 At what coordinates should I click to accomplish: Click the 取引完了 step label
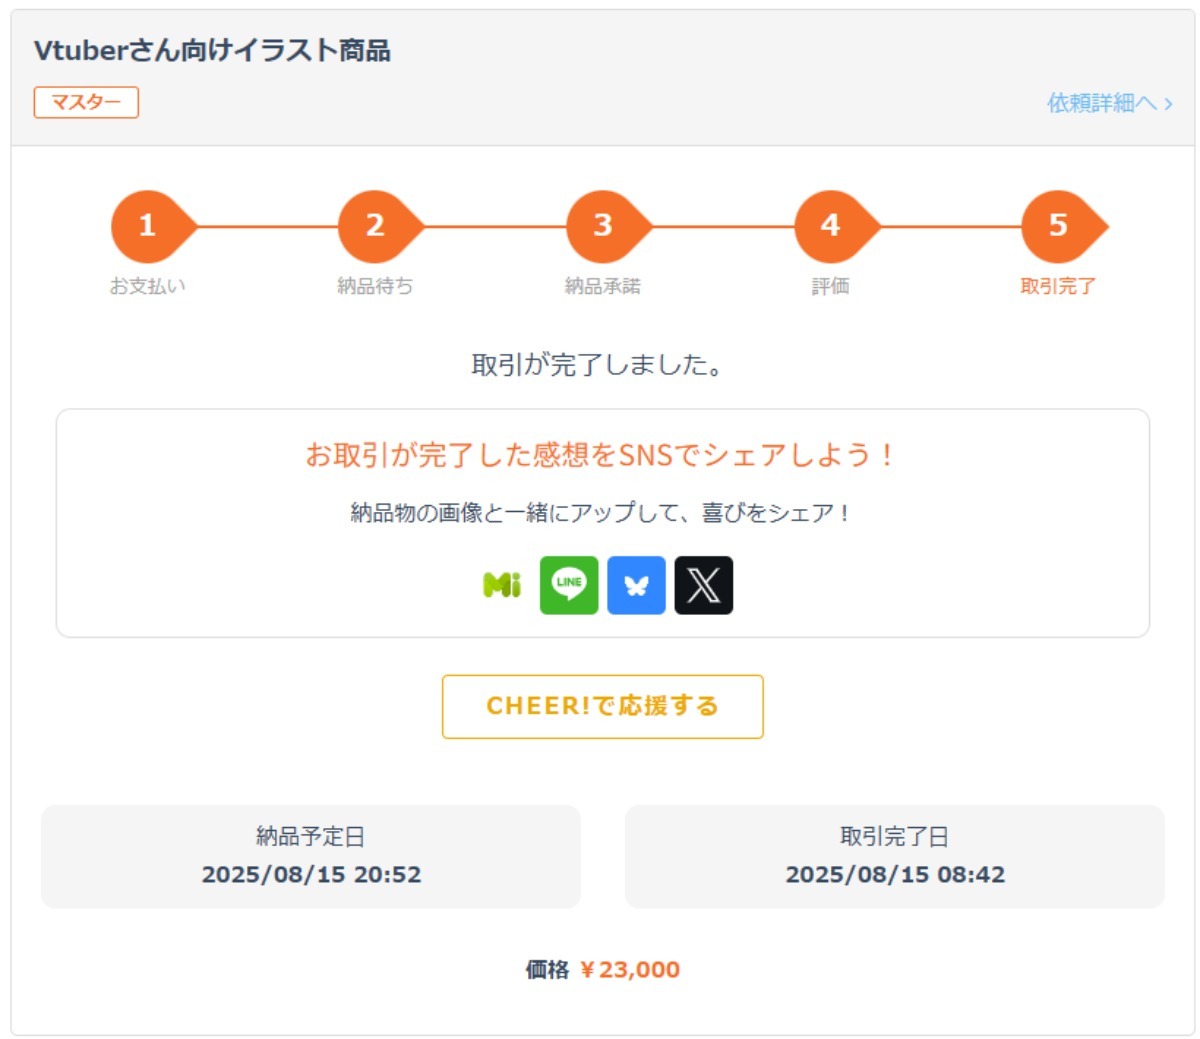(x=1058, y=286)
